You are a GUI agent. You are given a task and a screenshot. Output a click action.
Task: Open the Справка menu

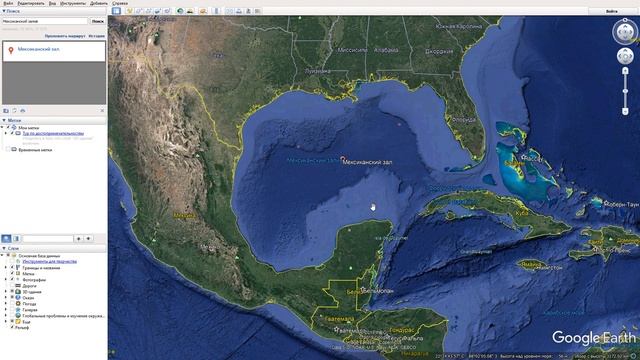click(x=120, y=3)
